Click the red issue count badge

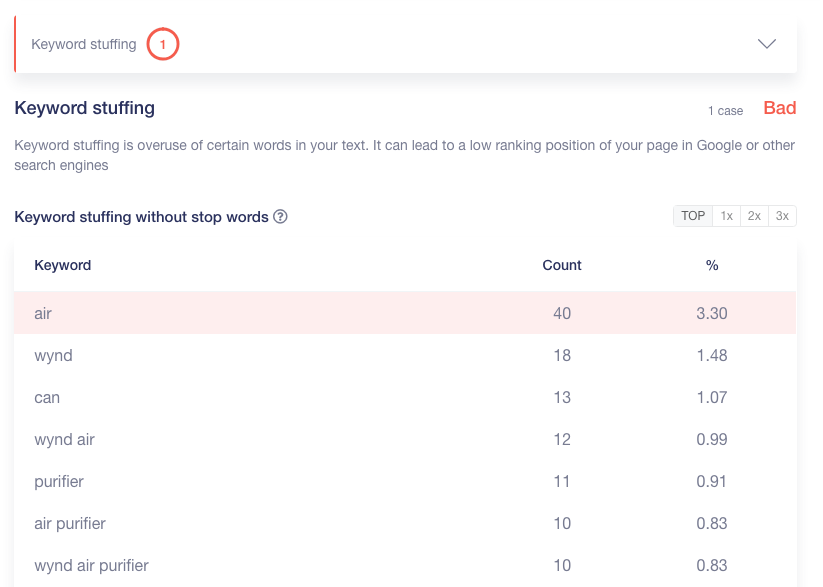click(162, 45)
